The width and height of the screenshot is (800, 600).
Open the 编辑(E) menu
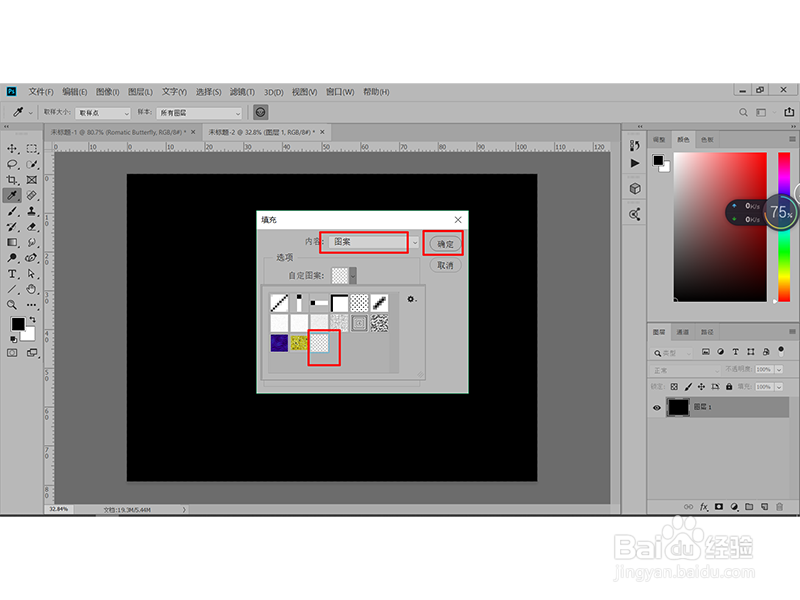coord(74,92)
